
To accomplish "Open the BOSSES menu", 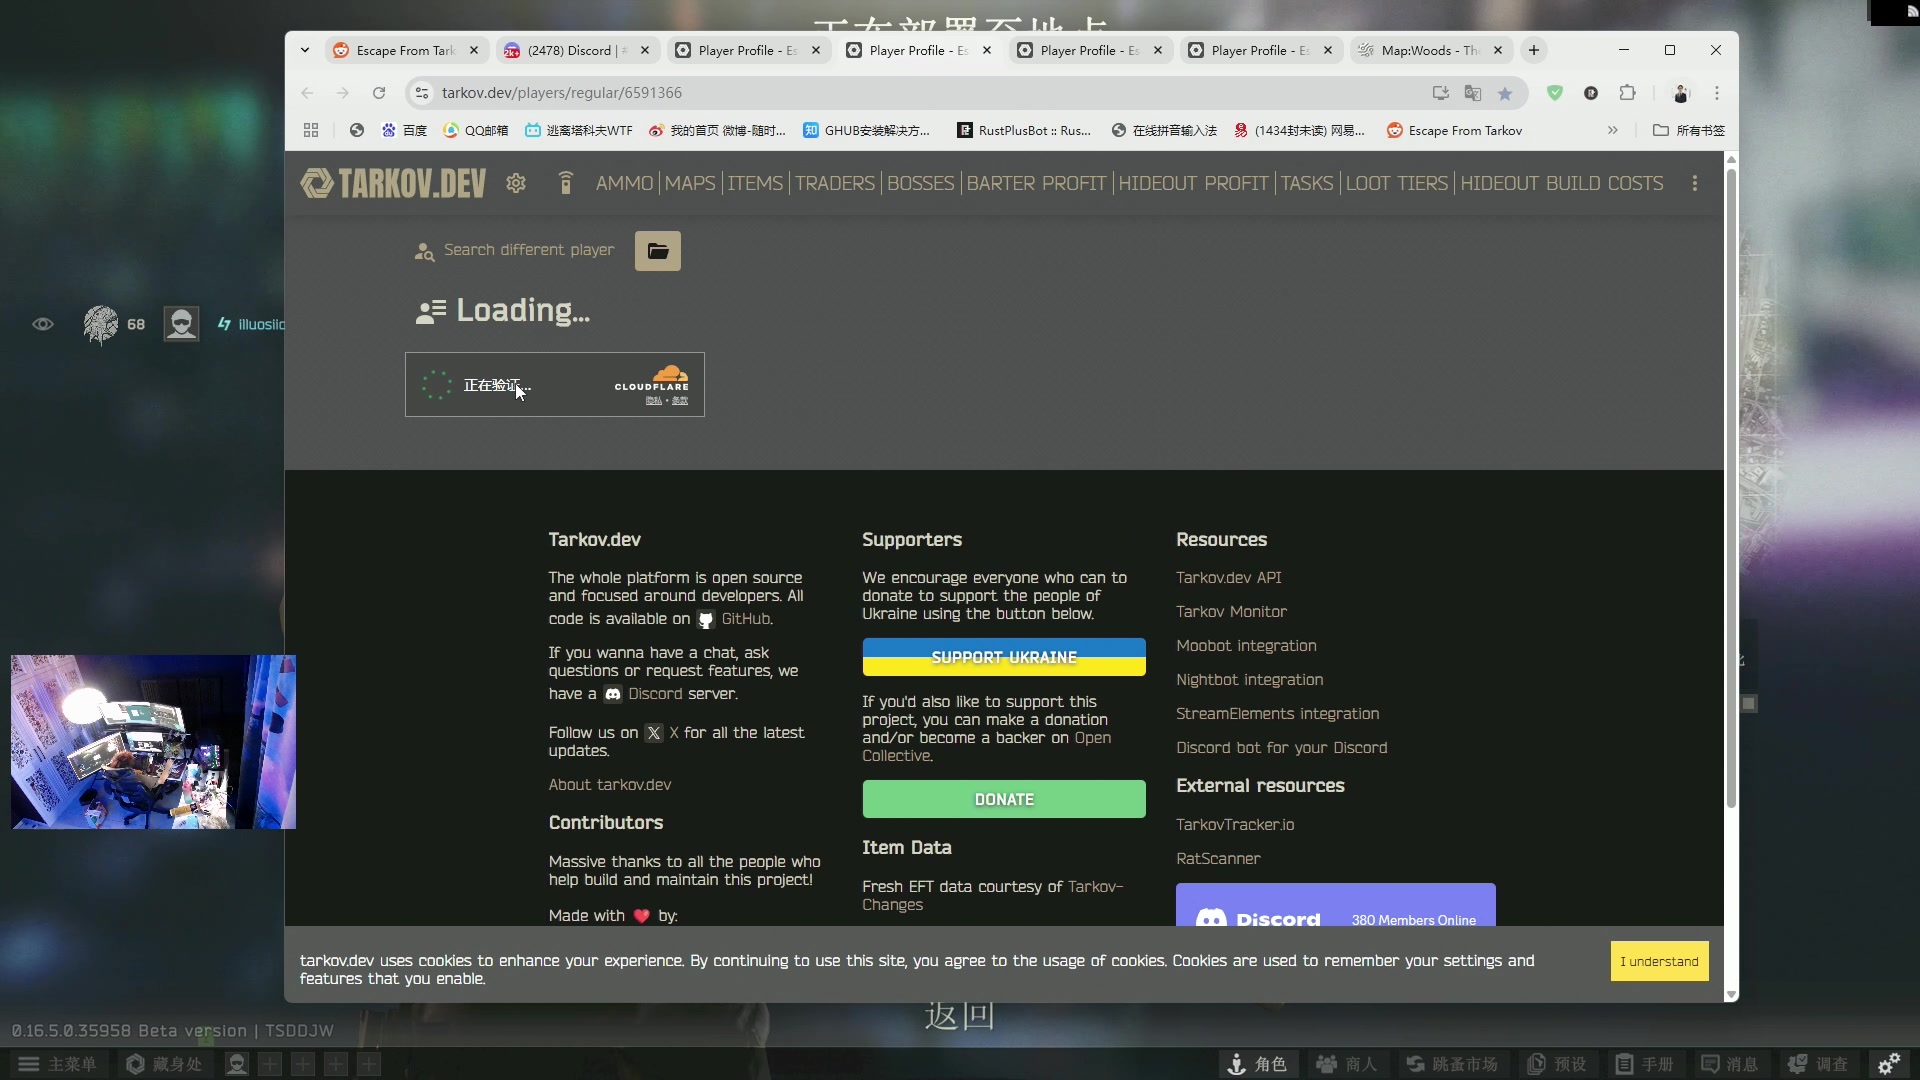I will [921, 183].
